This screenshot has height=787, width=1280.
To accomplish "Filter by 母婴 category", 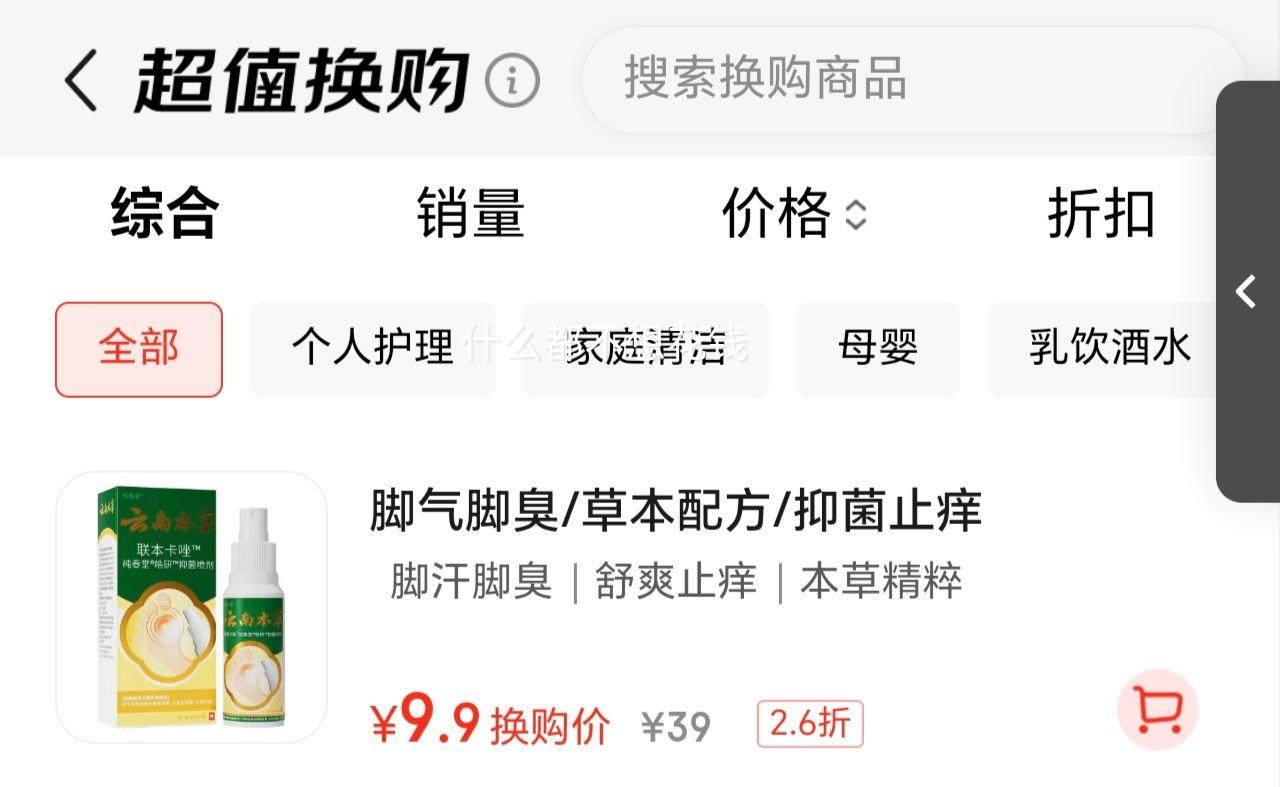I will [x=878, y=349].
